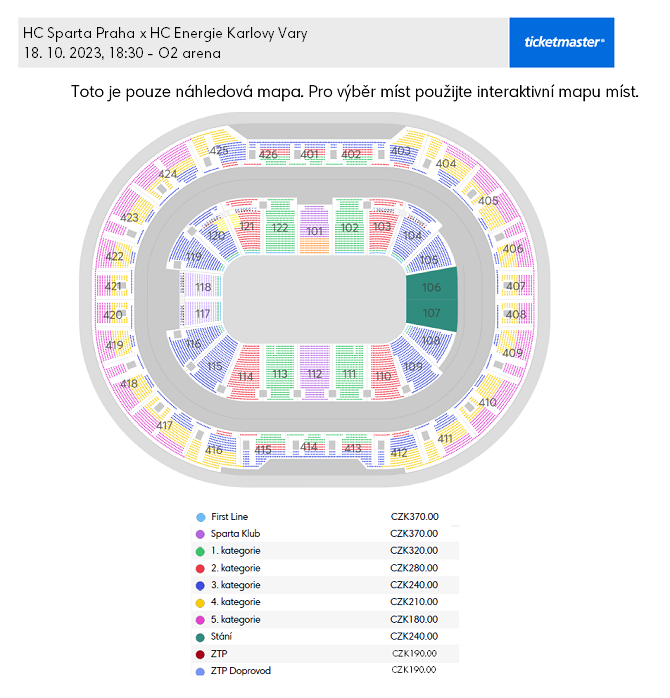This screenshot has height=698, width=670.
Task: Select standing section 107
Action: (431, 313)
